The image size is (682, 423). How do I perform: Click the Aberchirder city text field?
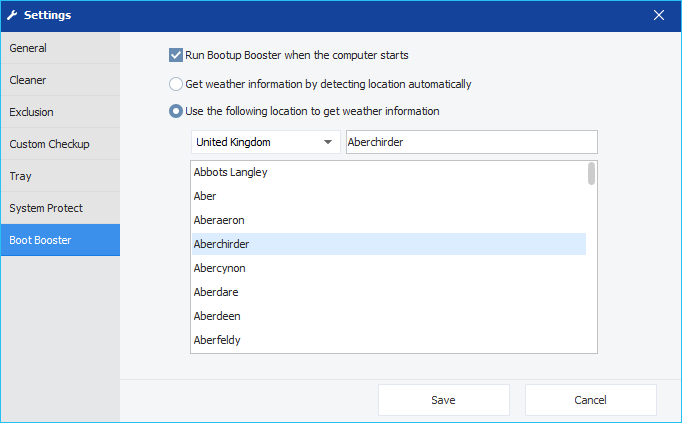472,142
